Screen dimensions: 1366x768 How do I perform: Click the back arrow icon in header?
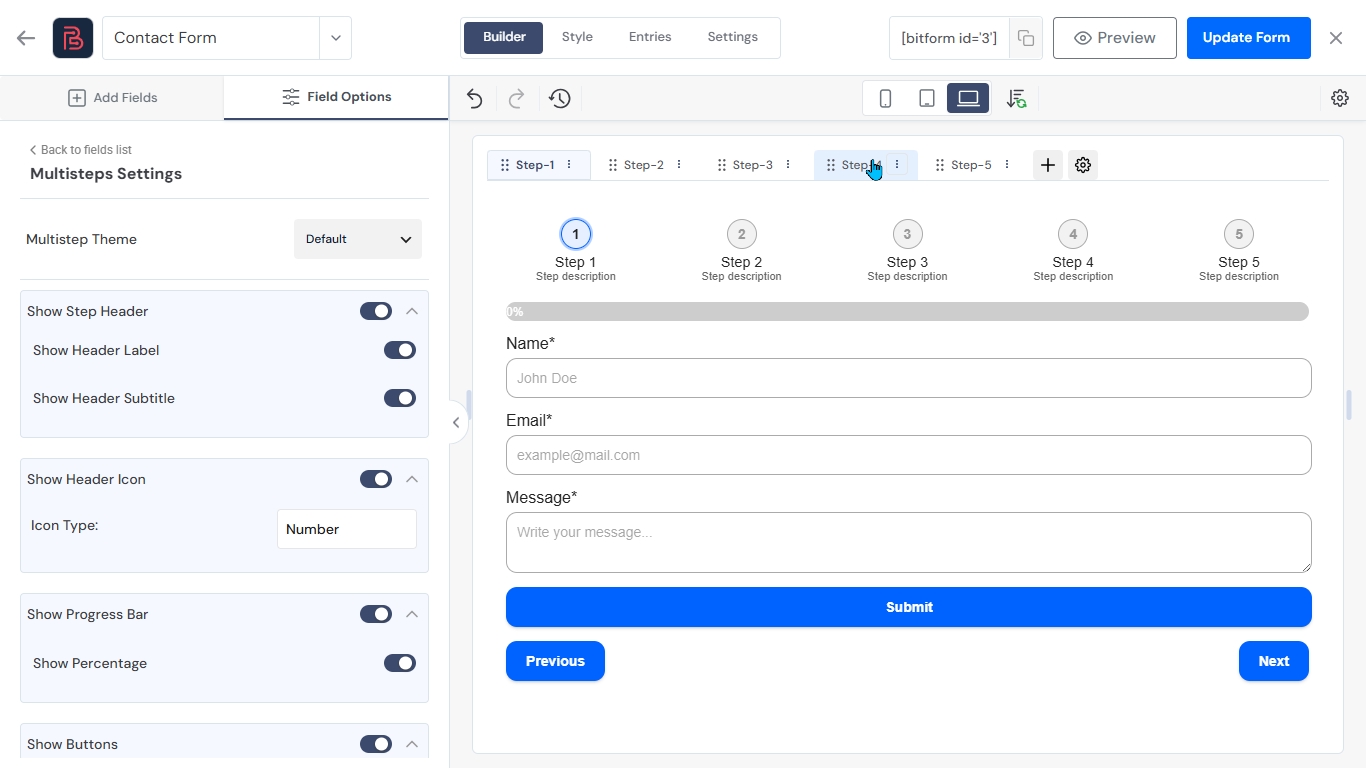pyautogui.click(x=26, y=38)
